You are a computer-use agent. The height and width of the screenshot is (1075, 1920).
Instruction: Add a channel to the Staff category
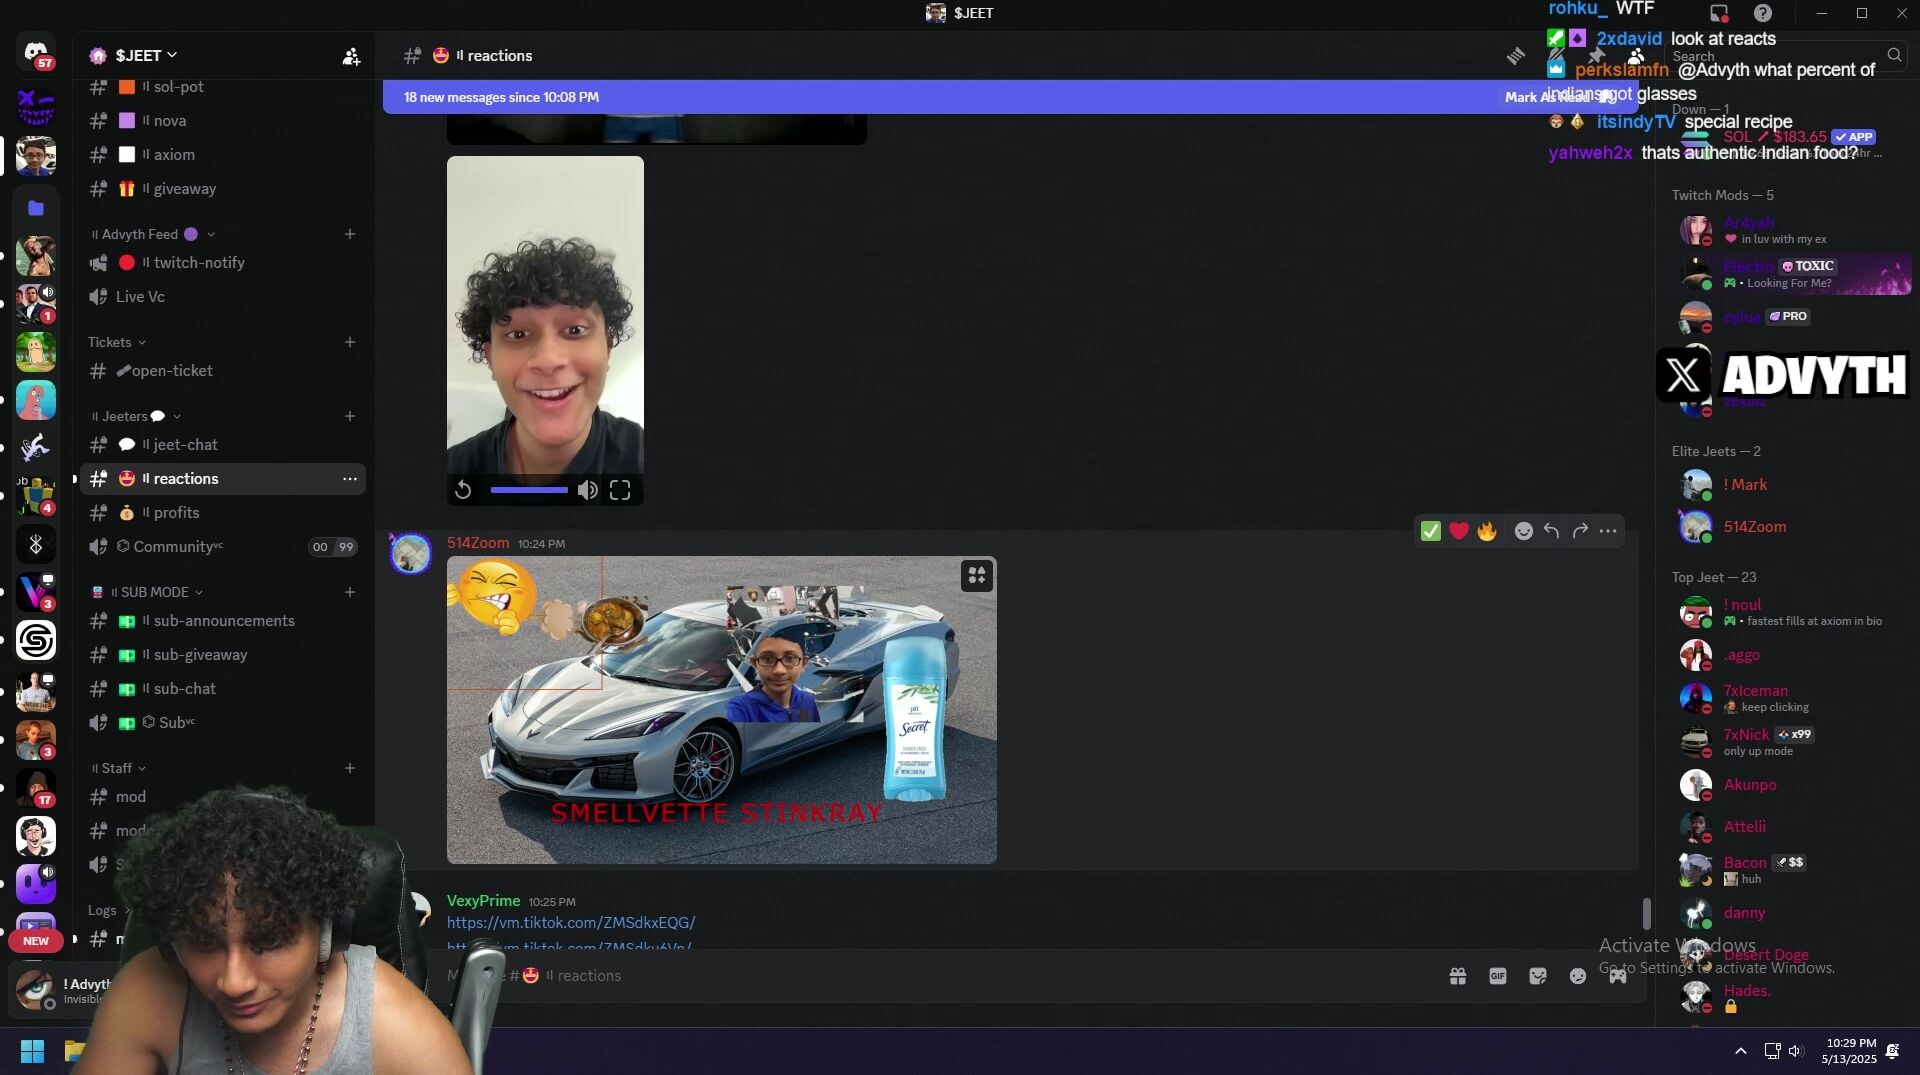click(350, 768)
